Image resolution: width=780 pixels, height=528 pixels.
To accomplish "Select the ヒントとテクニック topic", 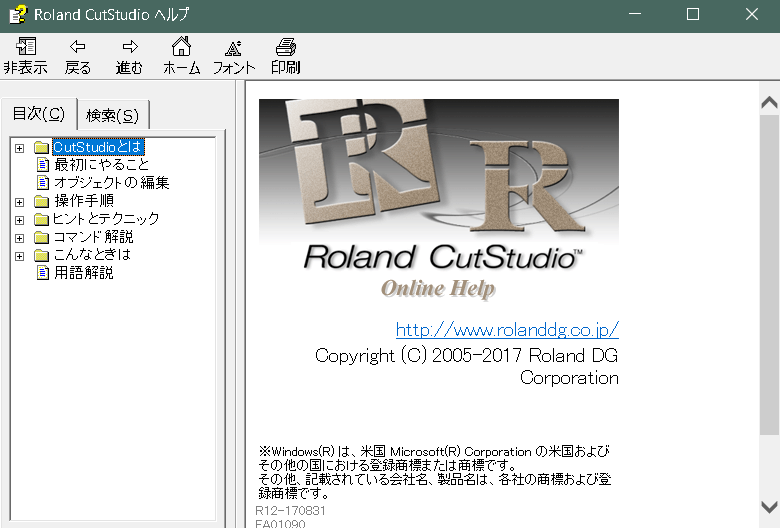I will click(106, 218).
